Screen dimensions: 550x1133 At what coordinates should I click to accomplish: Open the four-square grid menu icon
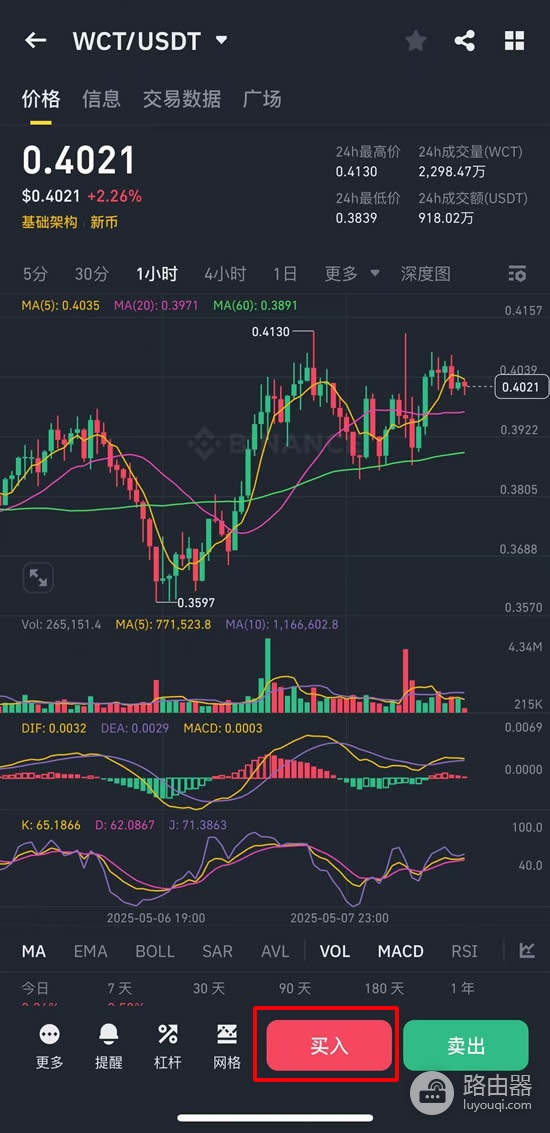(x=514, y=40)
